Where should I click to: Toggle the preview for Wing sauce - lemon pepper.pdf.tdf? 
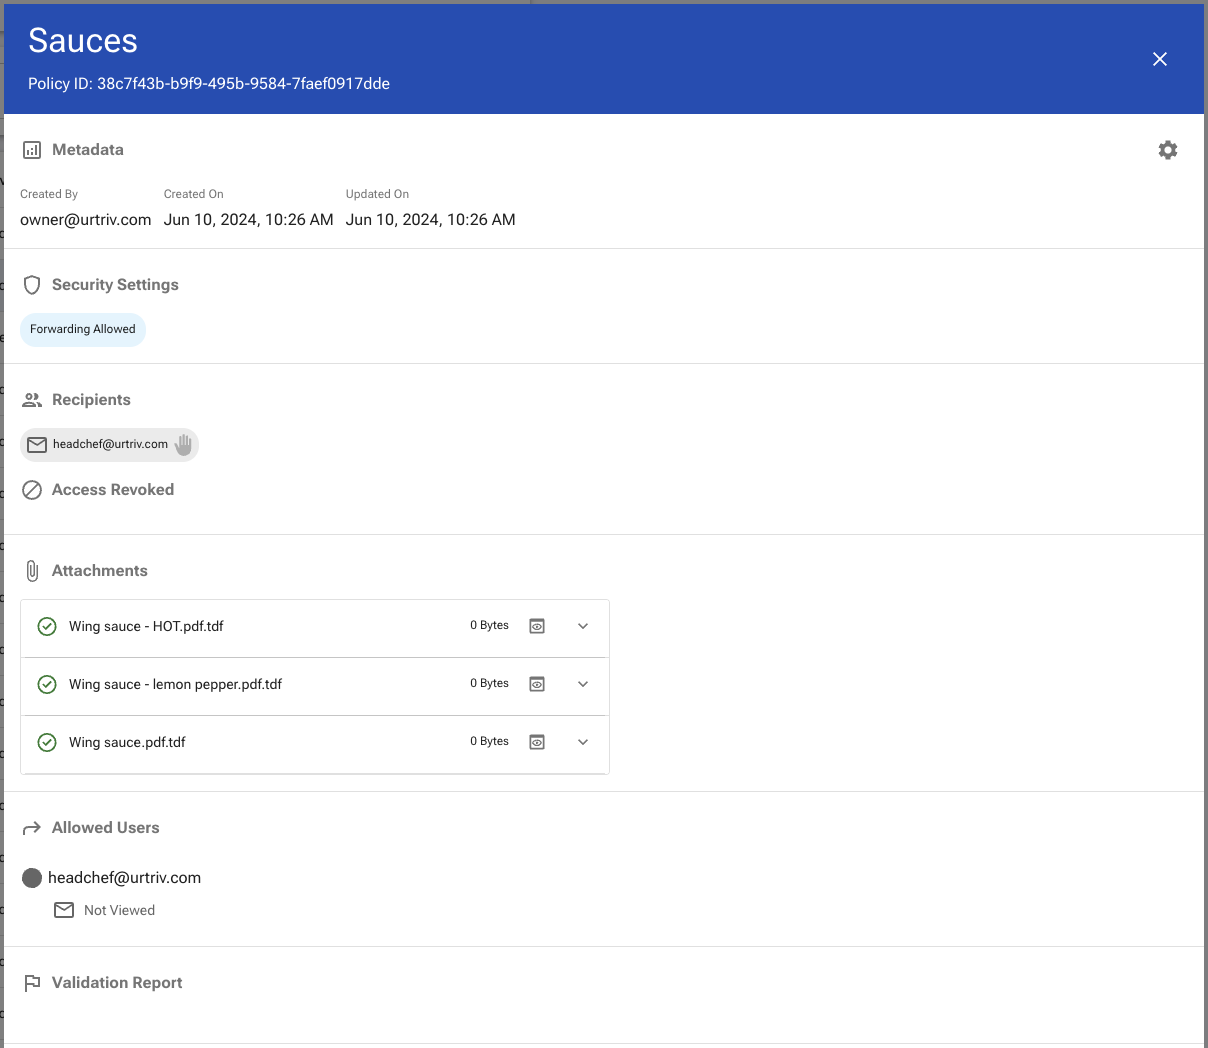(x=537, y=683)
